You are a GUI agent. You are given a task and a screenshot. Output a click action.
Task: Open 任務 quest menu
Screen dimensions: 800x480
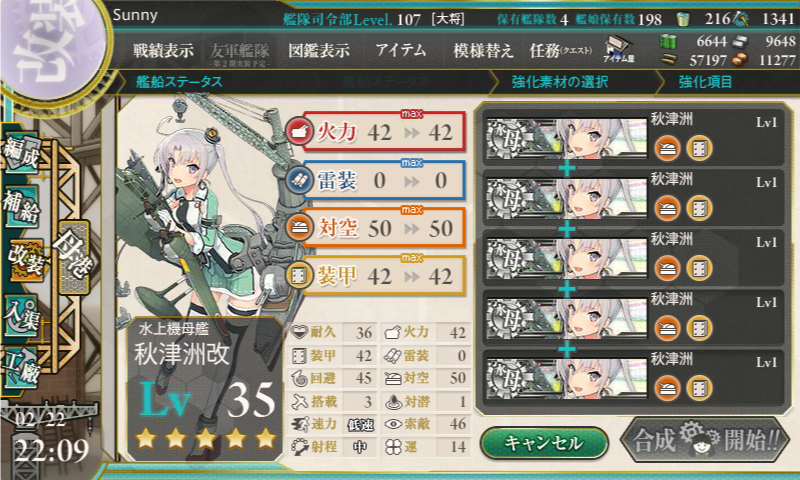[560, 51]
